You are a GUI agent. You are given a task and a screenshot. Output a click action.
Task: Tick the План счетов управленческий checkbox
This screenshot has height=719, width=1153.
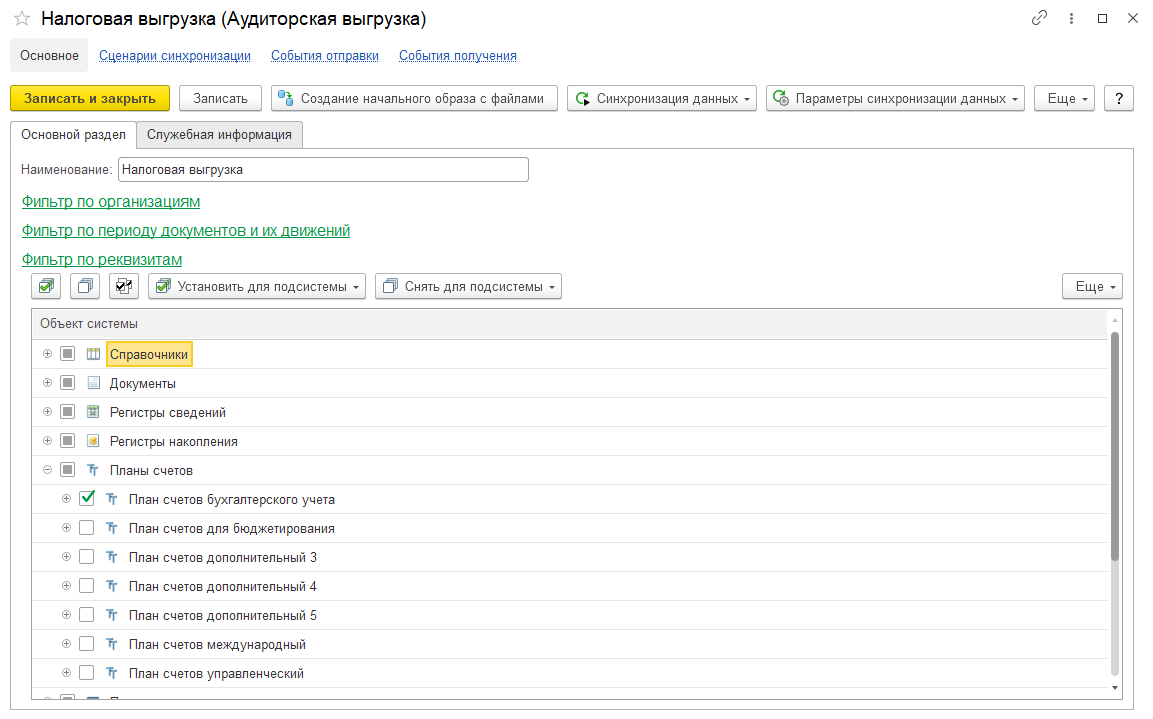(x=87, y=673)
